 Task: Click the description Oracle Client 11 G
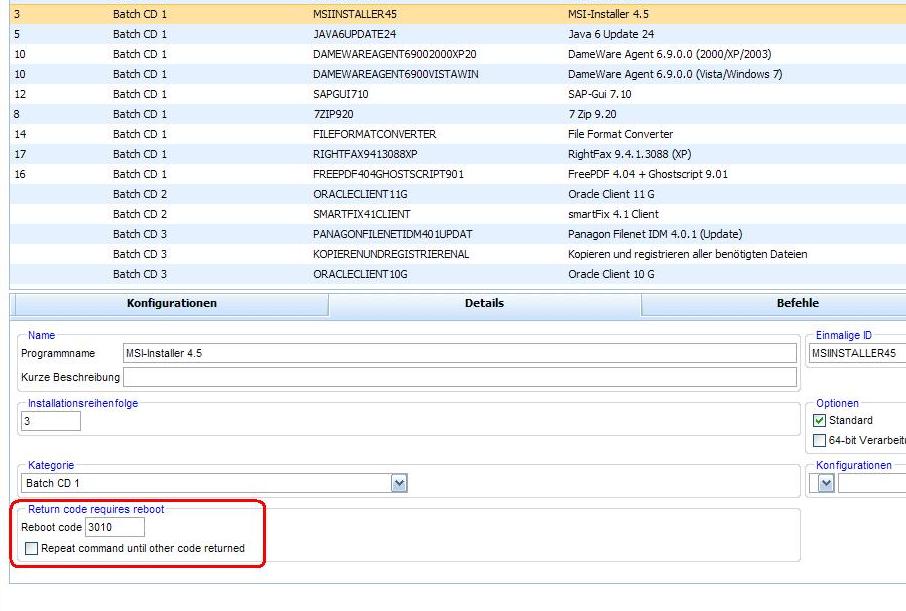tap(611, 194)
